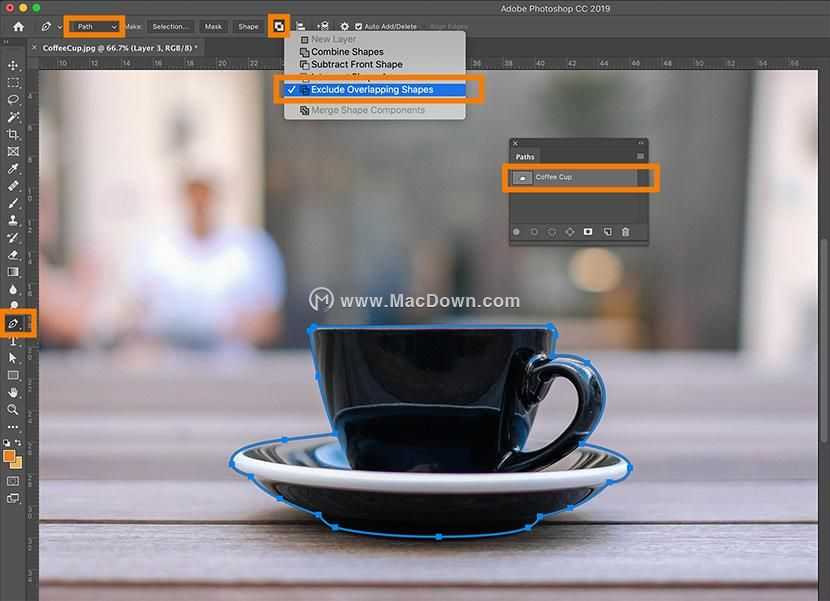Choose Exclude Overlapping Shapes
The image size is (830, 601).
point(375,89)
